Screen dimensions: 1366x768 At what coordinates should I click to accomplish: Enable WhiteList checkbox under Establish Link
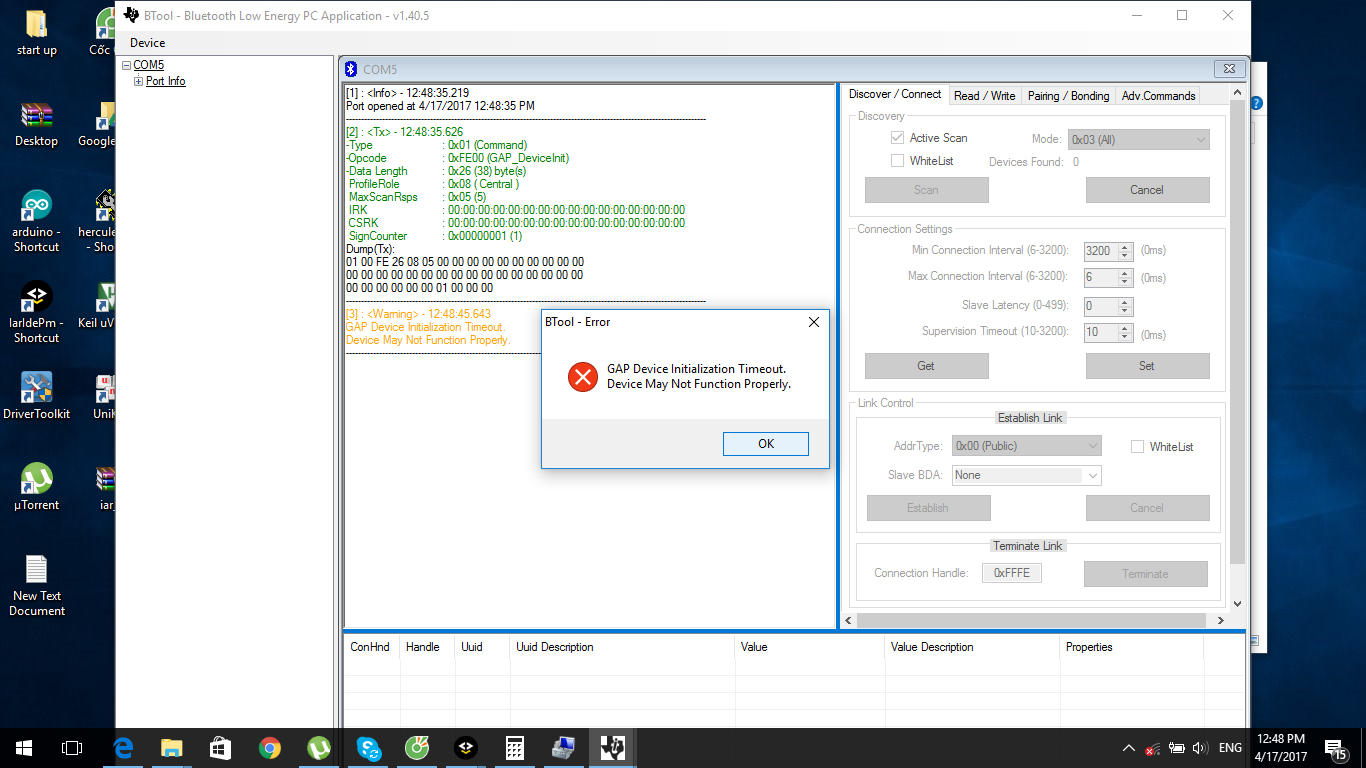point(1137,447)
